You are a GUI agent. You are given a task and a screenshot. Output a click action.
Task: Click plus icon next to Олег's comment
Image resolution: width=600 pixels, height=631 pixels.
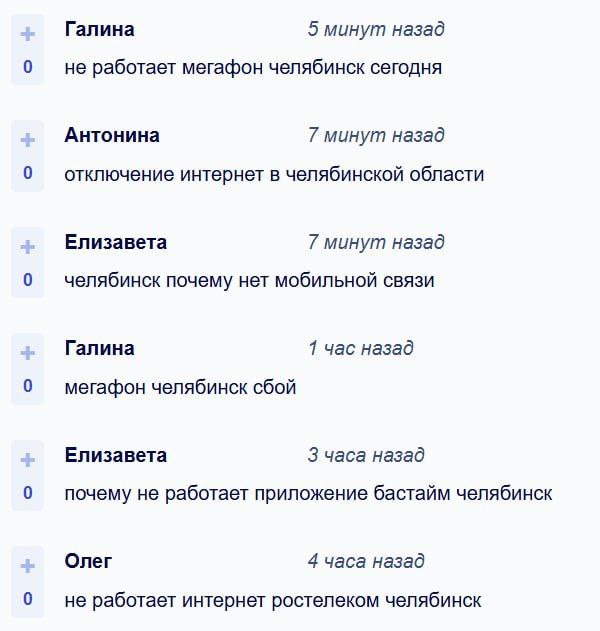(x=27, y=567)
